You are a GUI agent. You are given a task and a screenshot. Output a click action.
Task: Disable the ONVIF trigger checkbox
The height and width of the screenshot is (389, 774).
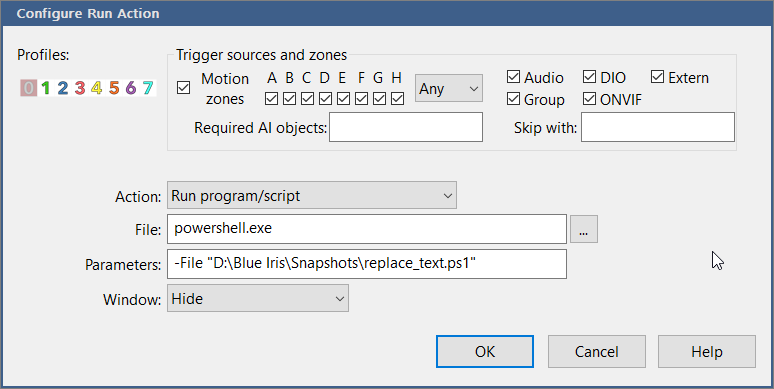pos(589,99)
